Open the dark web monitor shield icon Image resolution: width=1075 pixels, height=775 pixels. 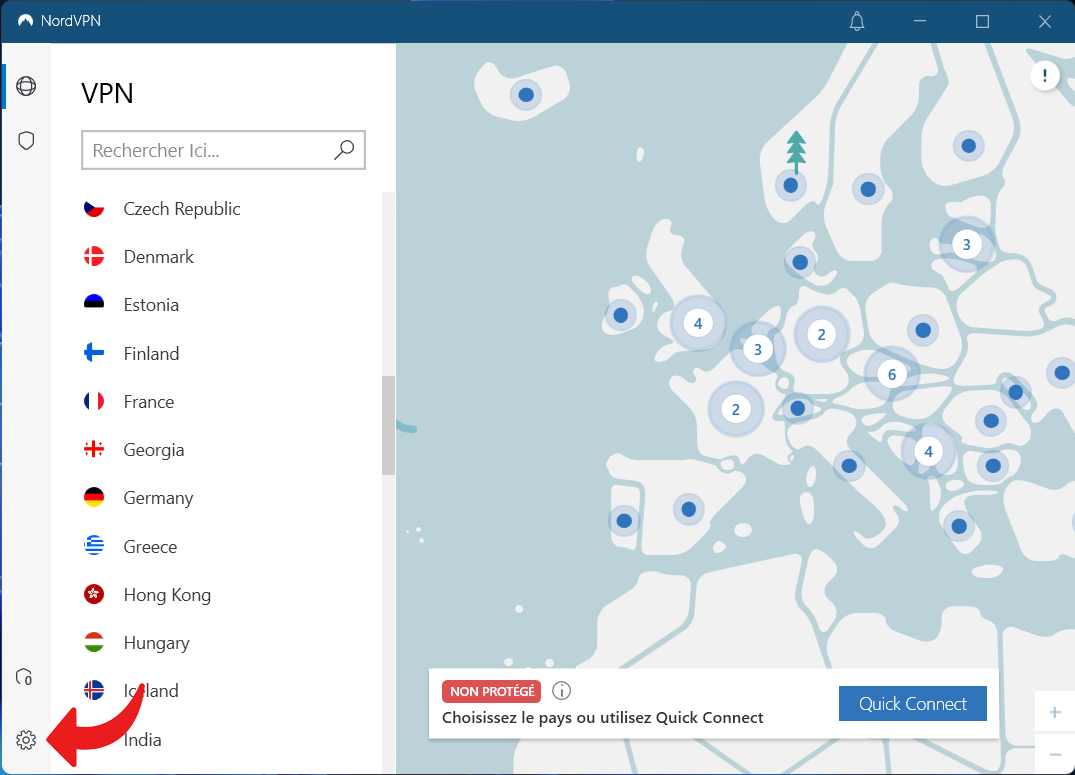[x=25, y=678]
